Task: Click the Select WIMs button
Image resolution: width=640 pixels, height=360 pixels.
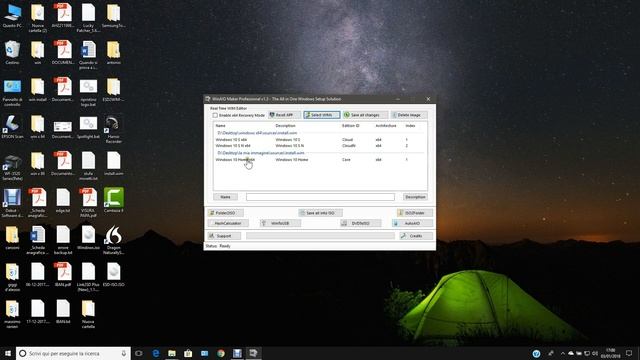Action: pyautogui.click(x=322, y=115)
